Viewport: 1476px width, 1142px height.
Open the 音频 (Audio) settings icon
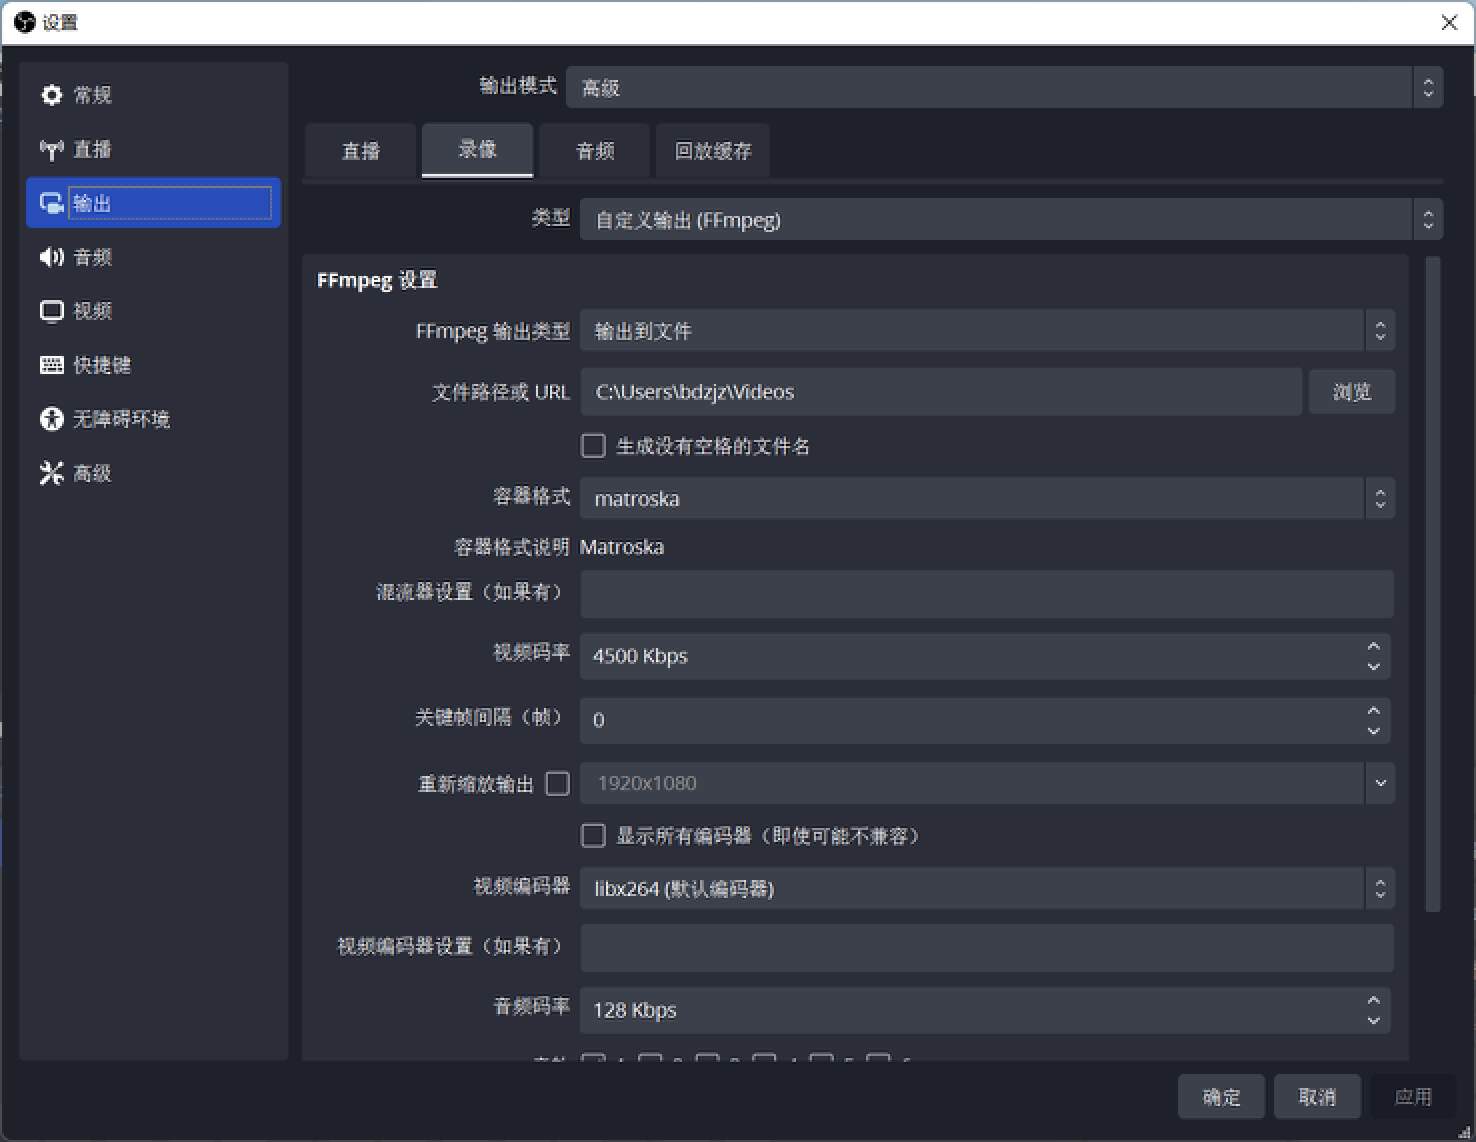[51, 256]
